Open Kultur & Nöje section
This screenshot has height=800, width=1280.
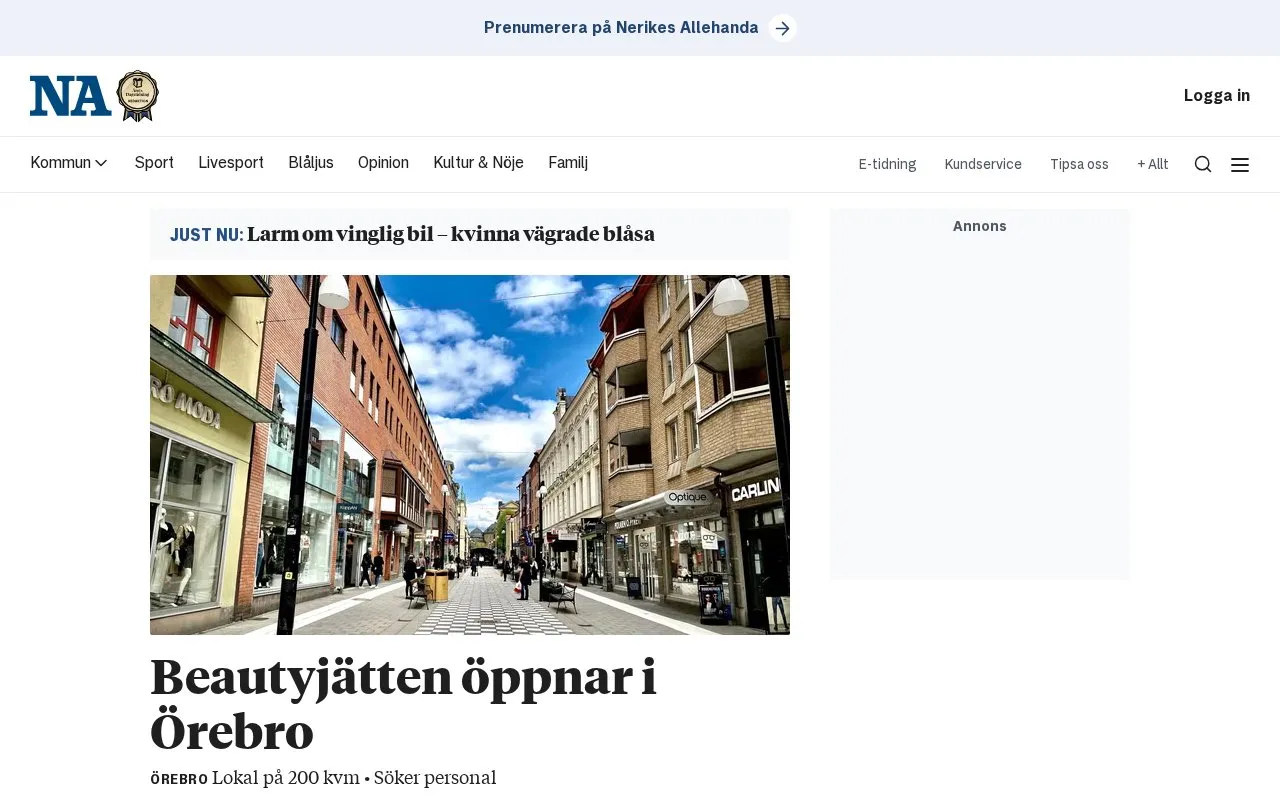[x=478, y=163]
